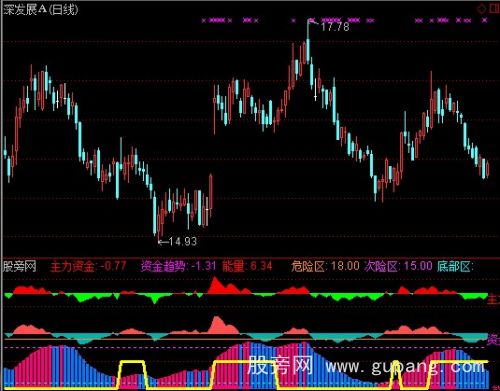
Task: Click the red spike peak in 主力资金 histogram
Action: (215, 285)
